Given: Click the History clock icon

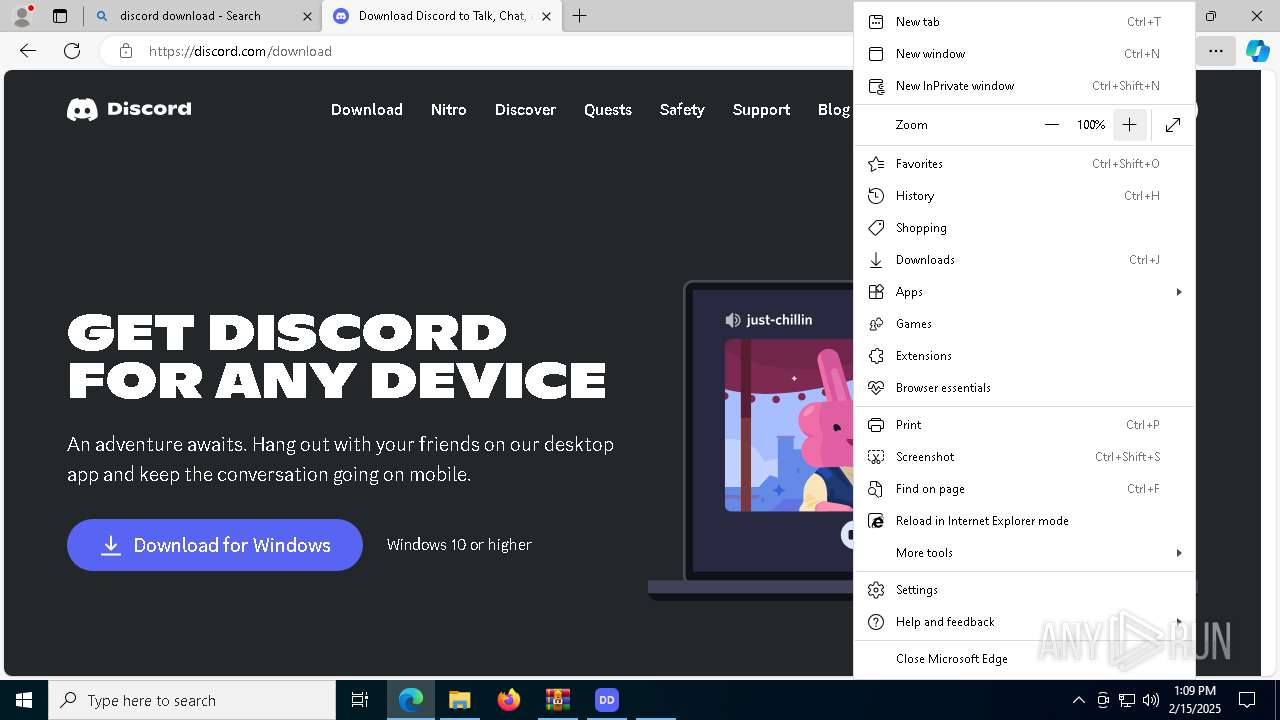Looking at the screenshot, I should pos(876,196).
